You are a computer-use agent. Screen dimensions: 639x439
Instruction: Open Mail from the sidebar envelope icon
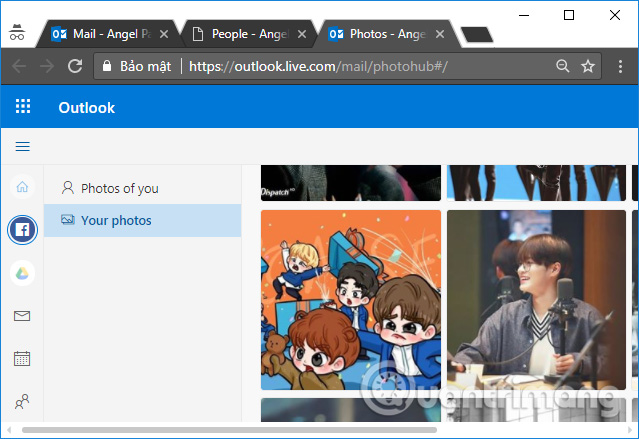tap(22, 316)
